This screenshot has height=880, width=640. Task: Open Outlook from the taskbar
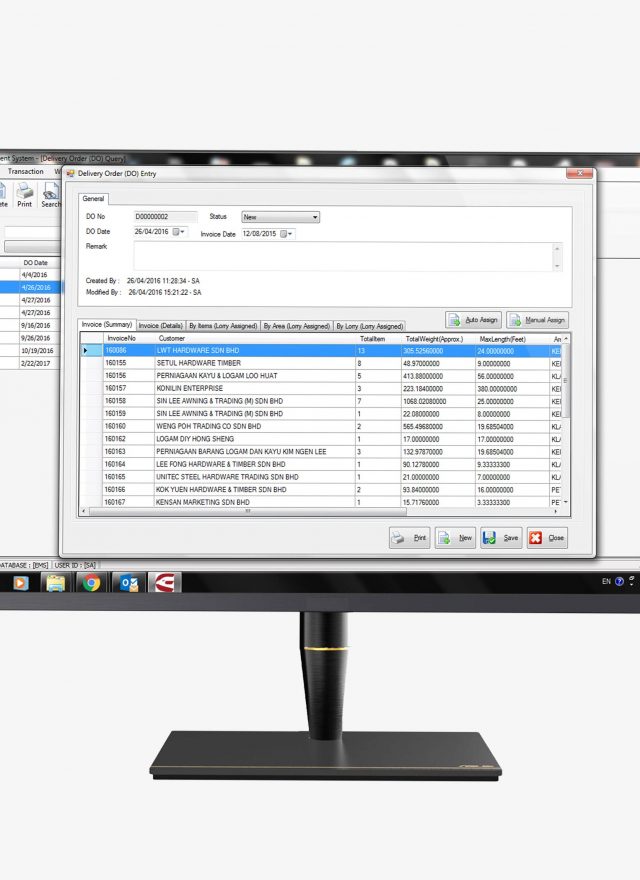128,583
